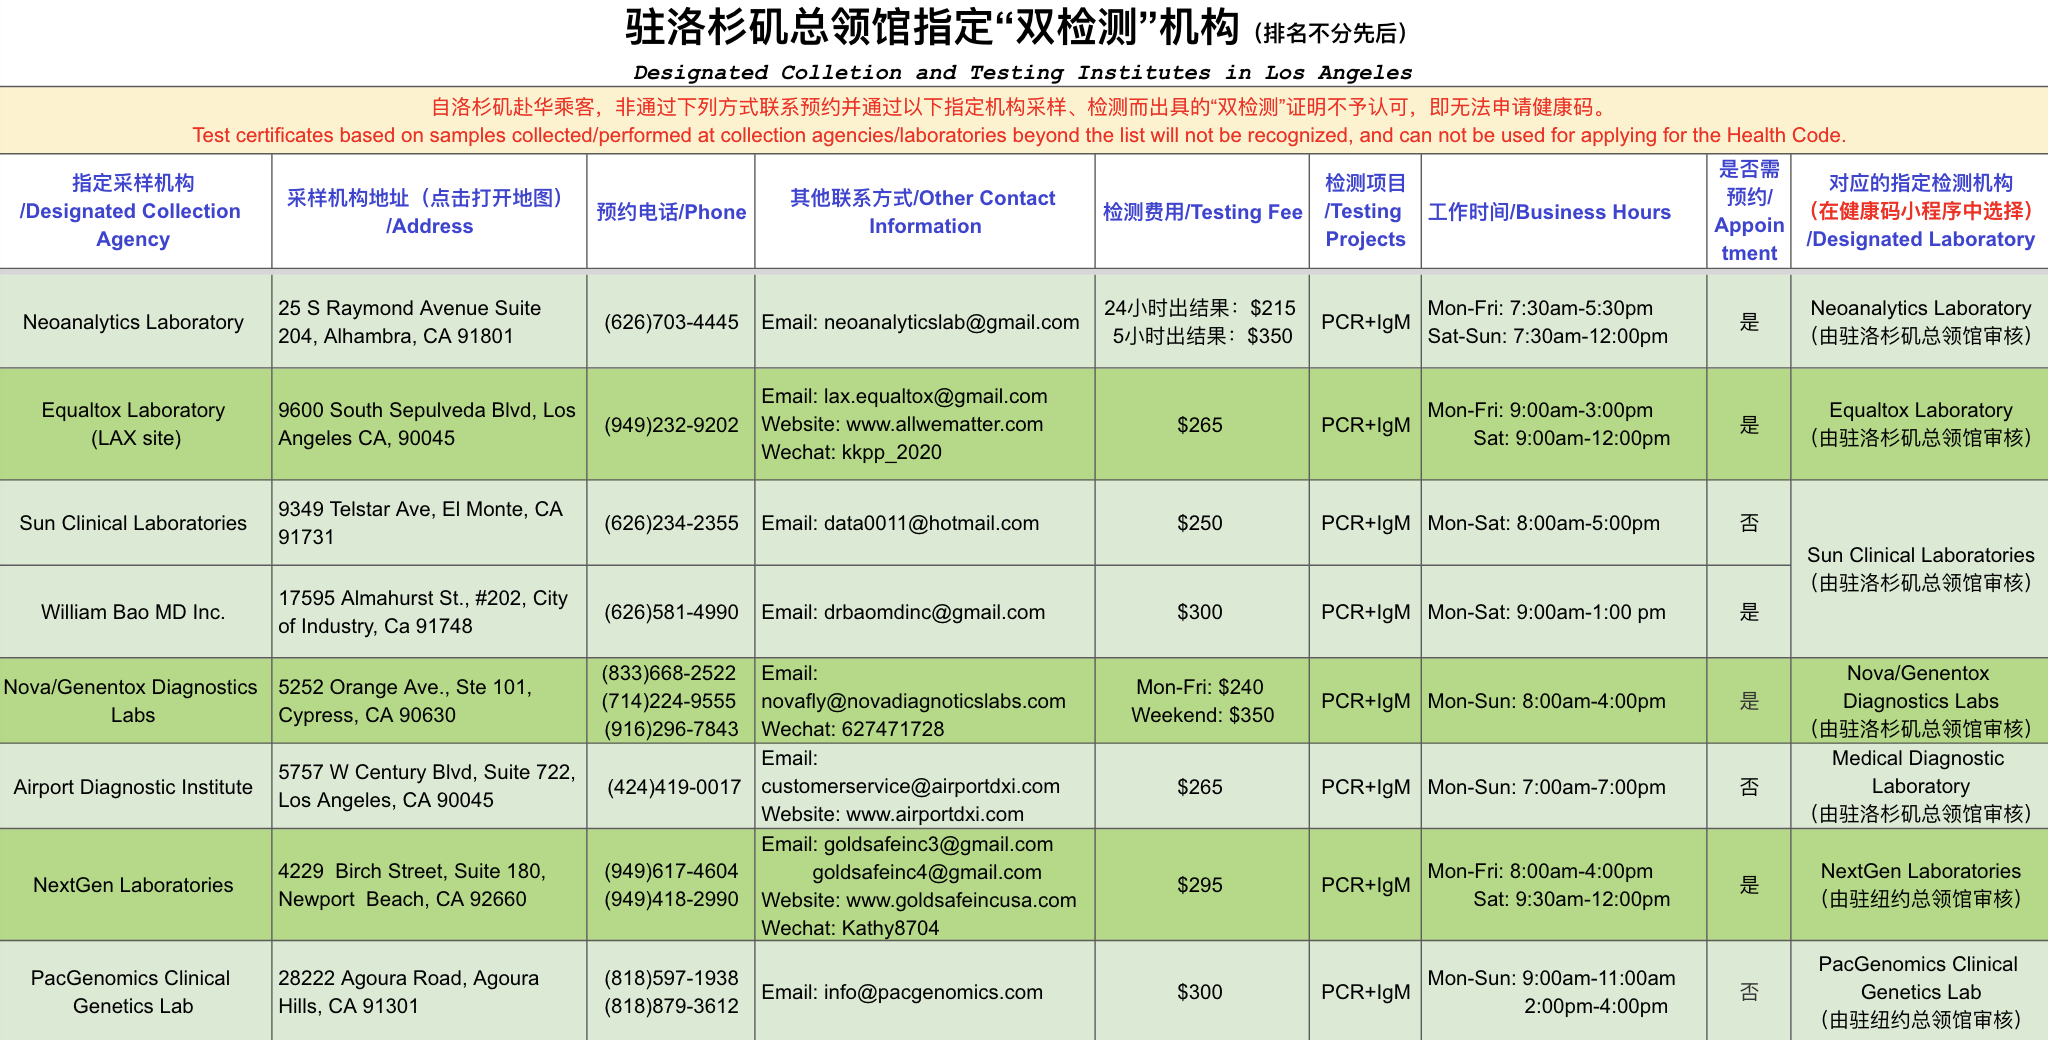Click email novafly@novadiagnoticslabs.com text

pyautogui.click(x=913, y=701)
